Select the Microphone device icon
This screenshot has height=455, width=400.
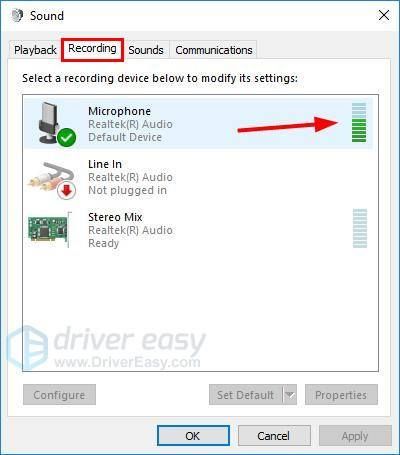pyautogui.click(x=53, y=123)
